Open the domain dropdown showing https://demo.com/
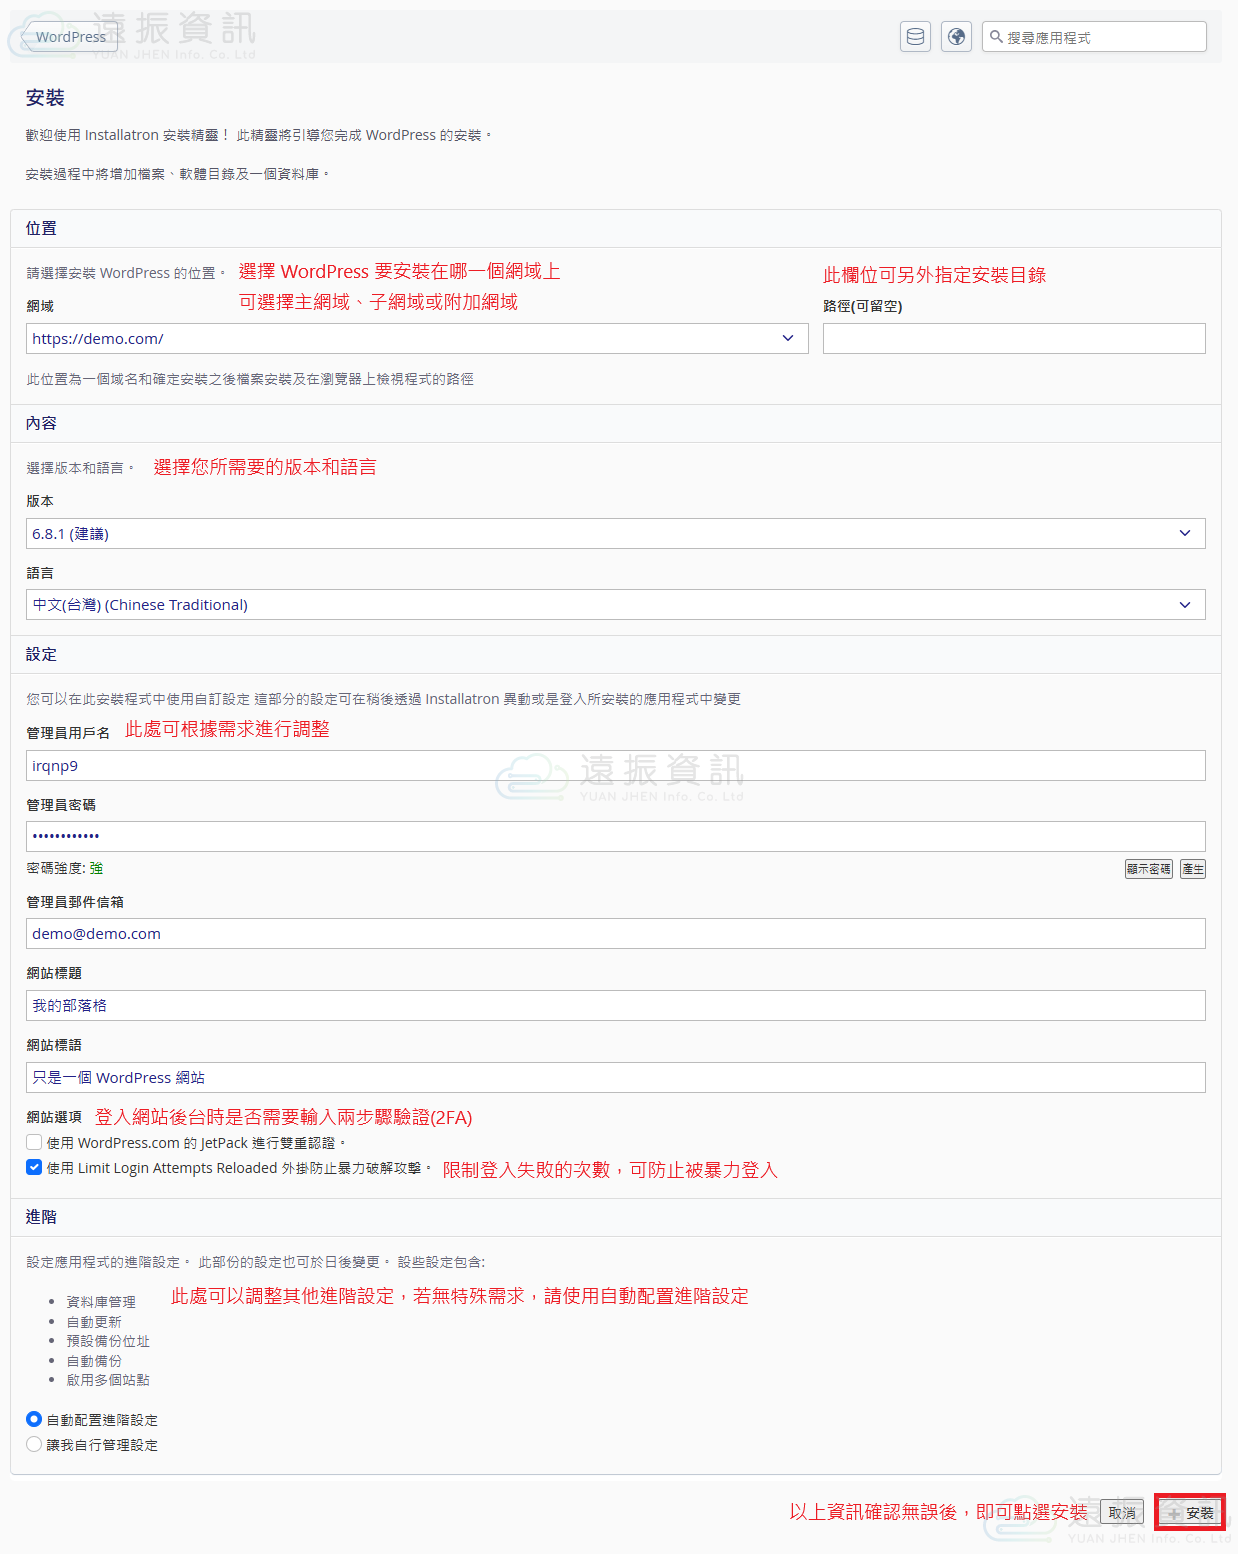1238x1554 pixels. pyautogui.click(x=416, y=339)
